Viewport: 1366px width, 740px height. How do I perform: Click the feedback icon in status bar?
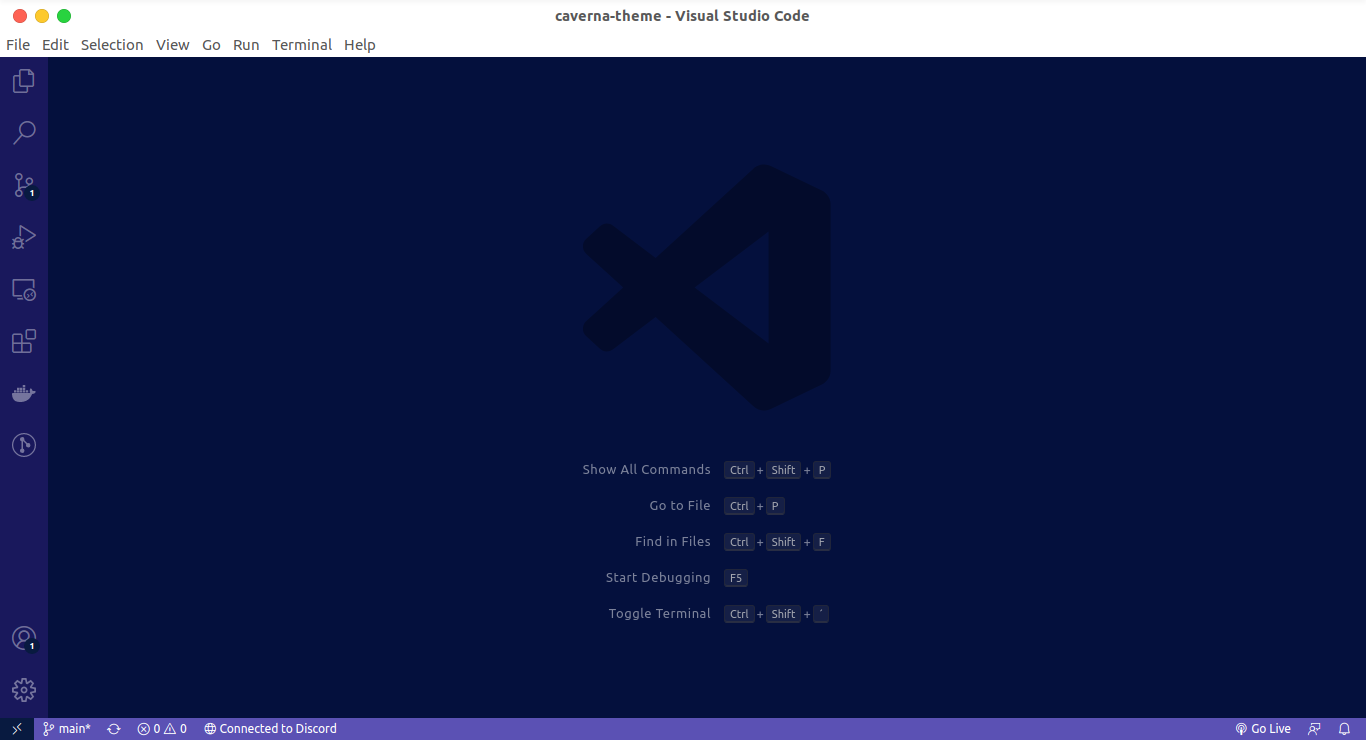click(x=1315, y=729)
